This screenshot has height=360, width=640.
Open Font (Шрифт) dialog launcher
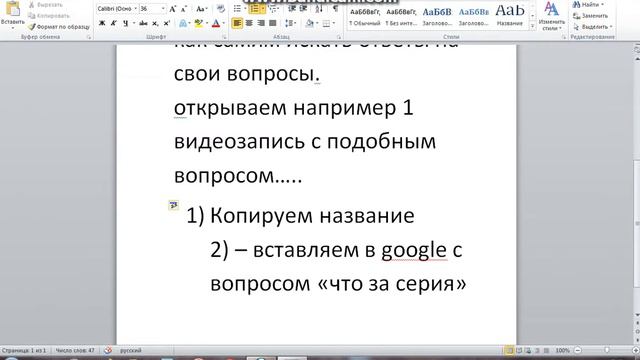tap(224, 37)
